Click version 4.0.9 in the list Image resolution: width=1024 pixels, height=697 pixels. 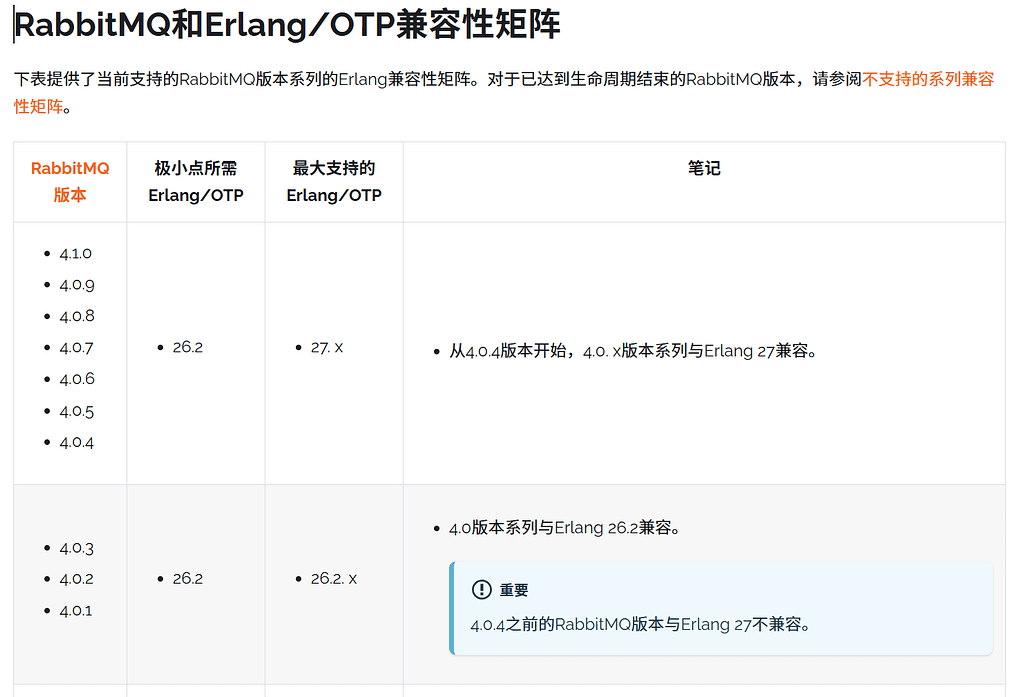click(77, 285)
